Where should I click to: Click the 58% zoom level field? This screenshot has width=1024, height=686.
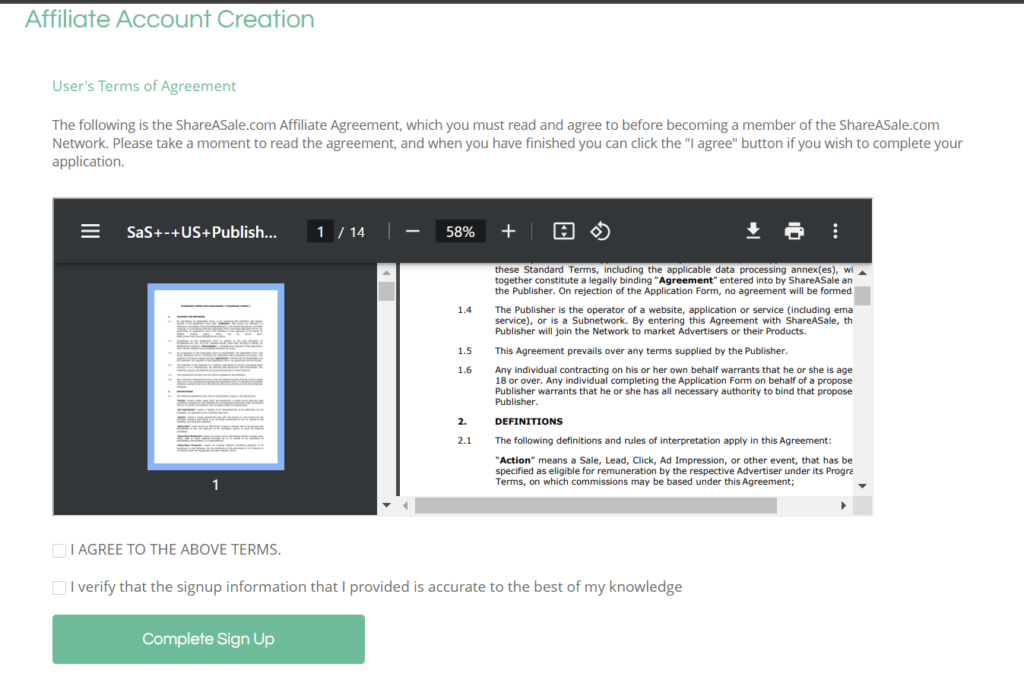click(x=460, y=231)
